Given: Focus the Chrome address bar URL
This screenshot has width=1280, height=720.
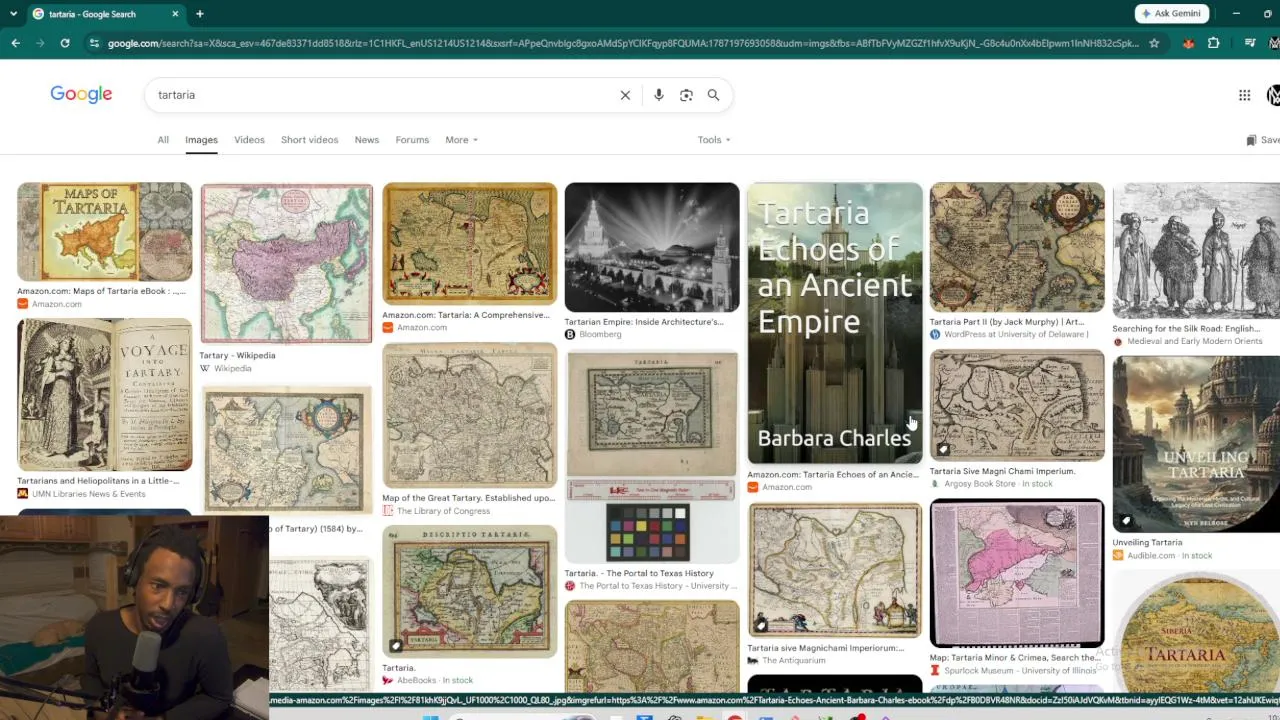Looking at the screenshot, I should coord(622,43).
